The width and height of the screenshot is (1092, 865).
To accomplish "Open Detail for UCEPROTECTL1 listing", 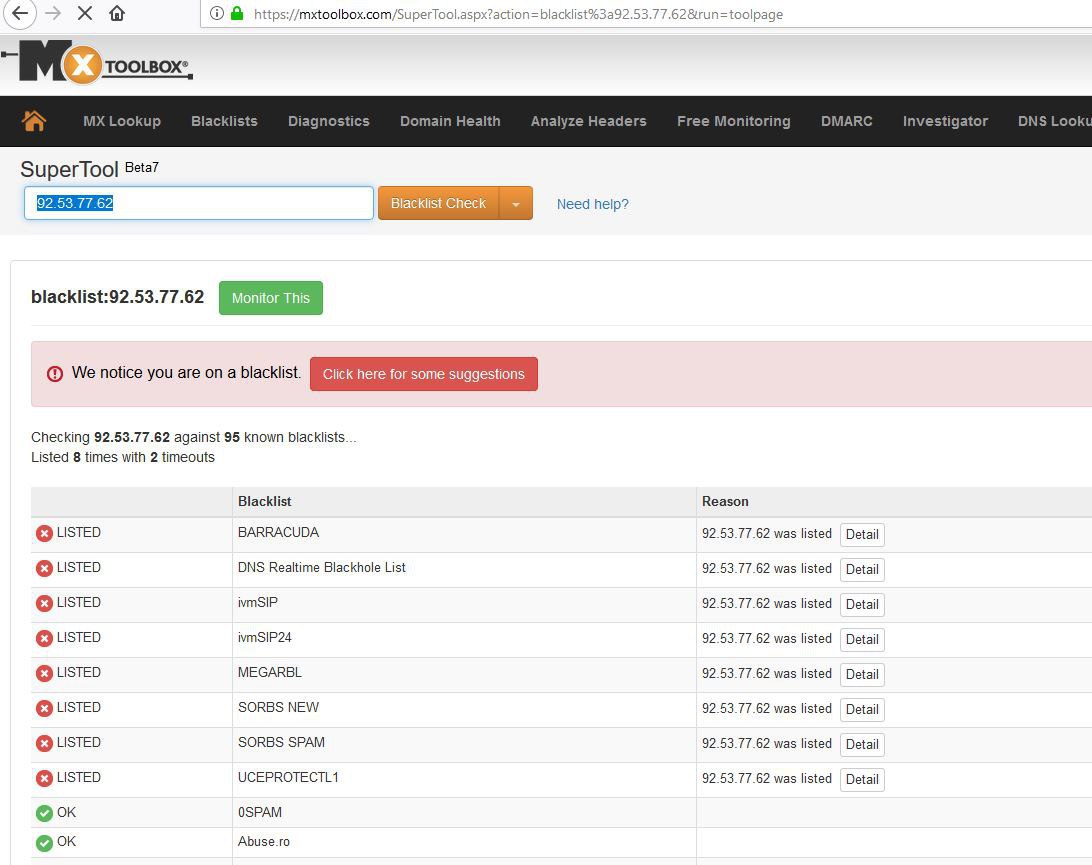I will point(862,779).
